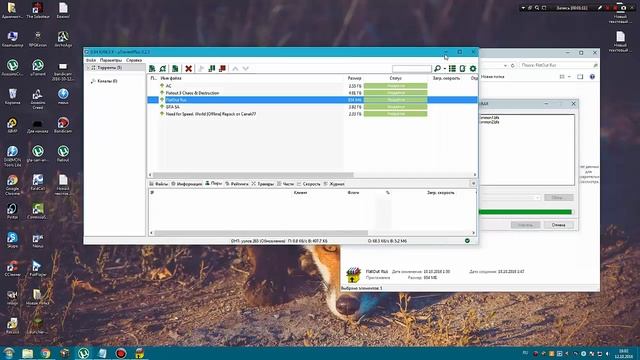Click the Windows Start button
640x360 pixels.
click(9, 353)
